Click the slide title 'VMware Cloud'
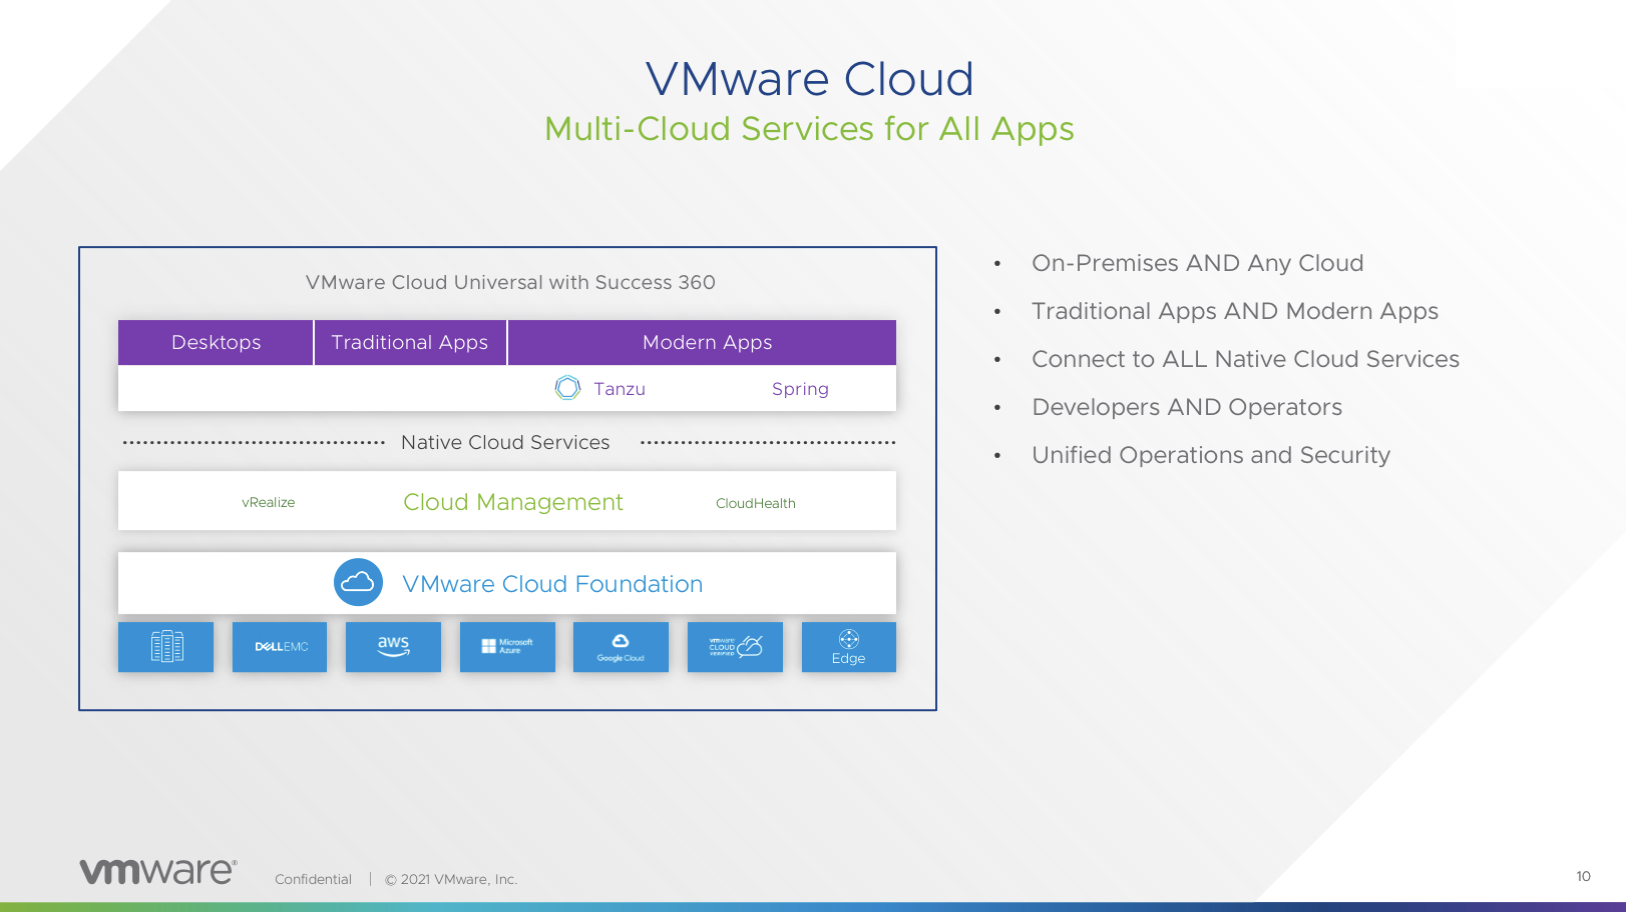The image size is (1626, 912). coord(809,79)
